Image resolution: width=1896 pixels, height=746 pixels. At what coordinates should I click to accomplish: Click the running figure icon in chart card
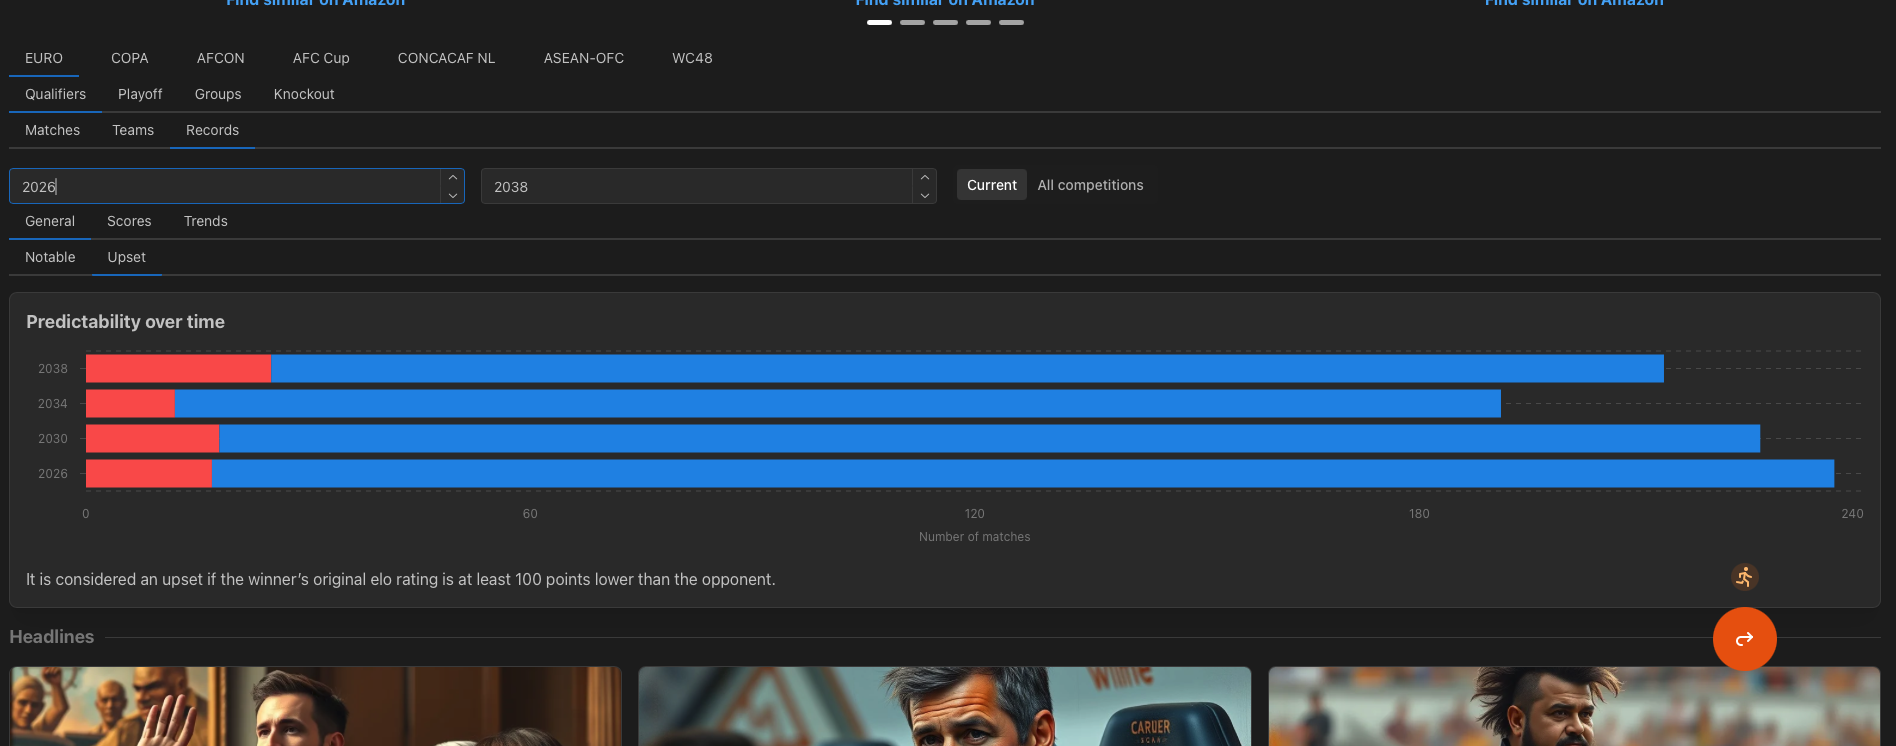(x=1745, y=577)
